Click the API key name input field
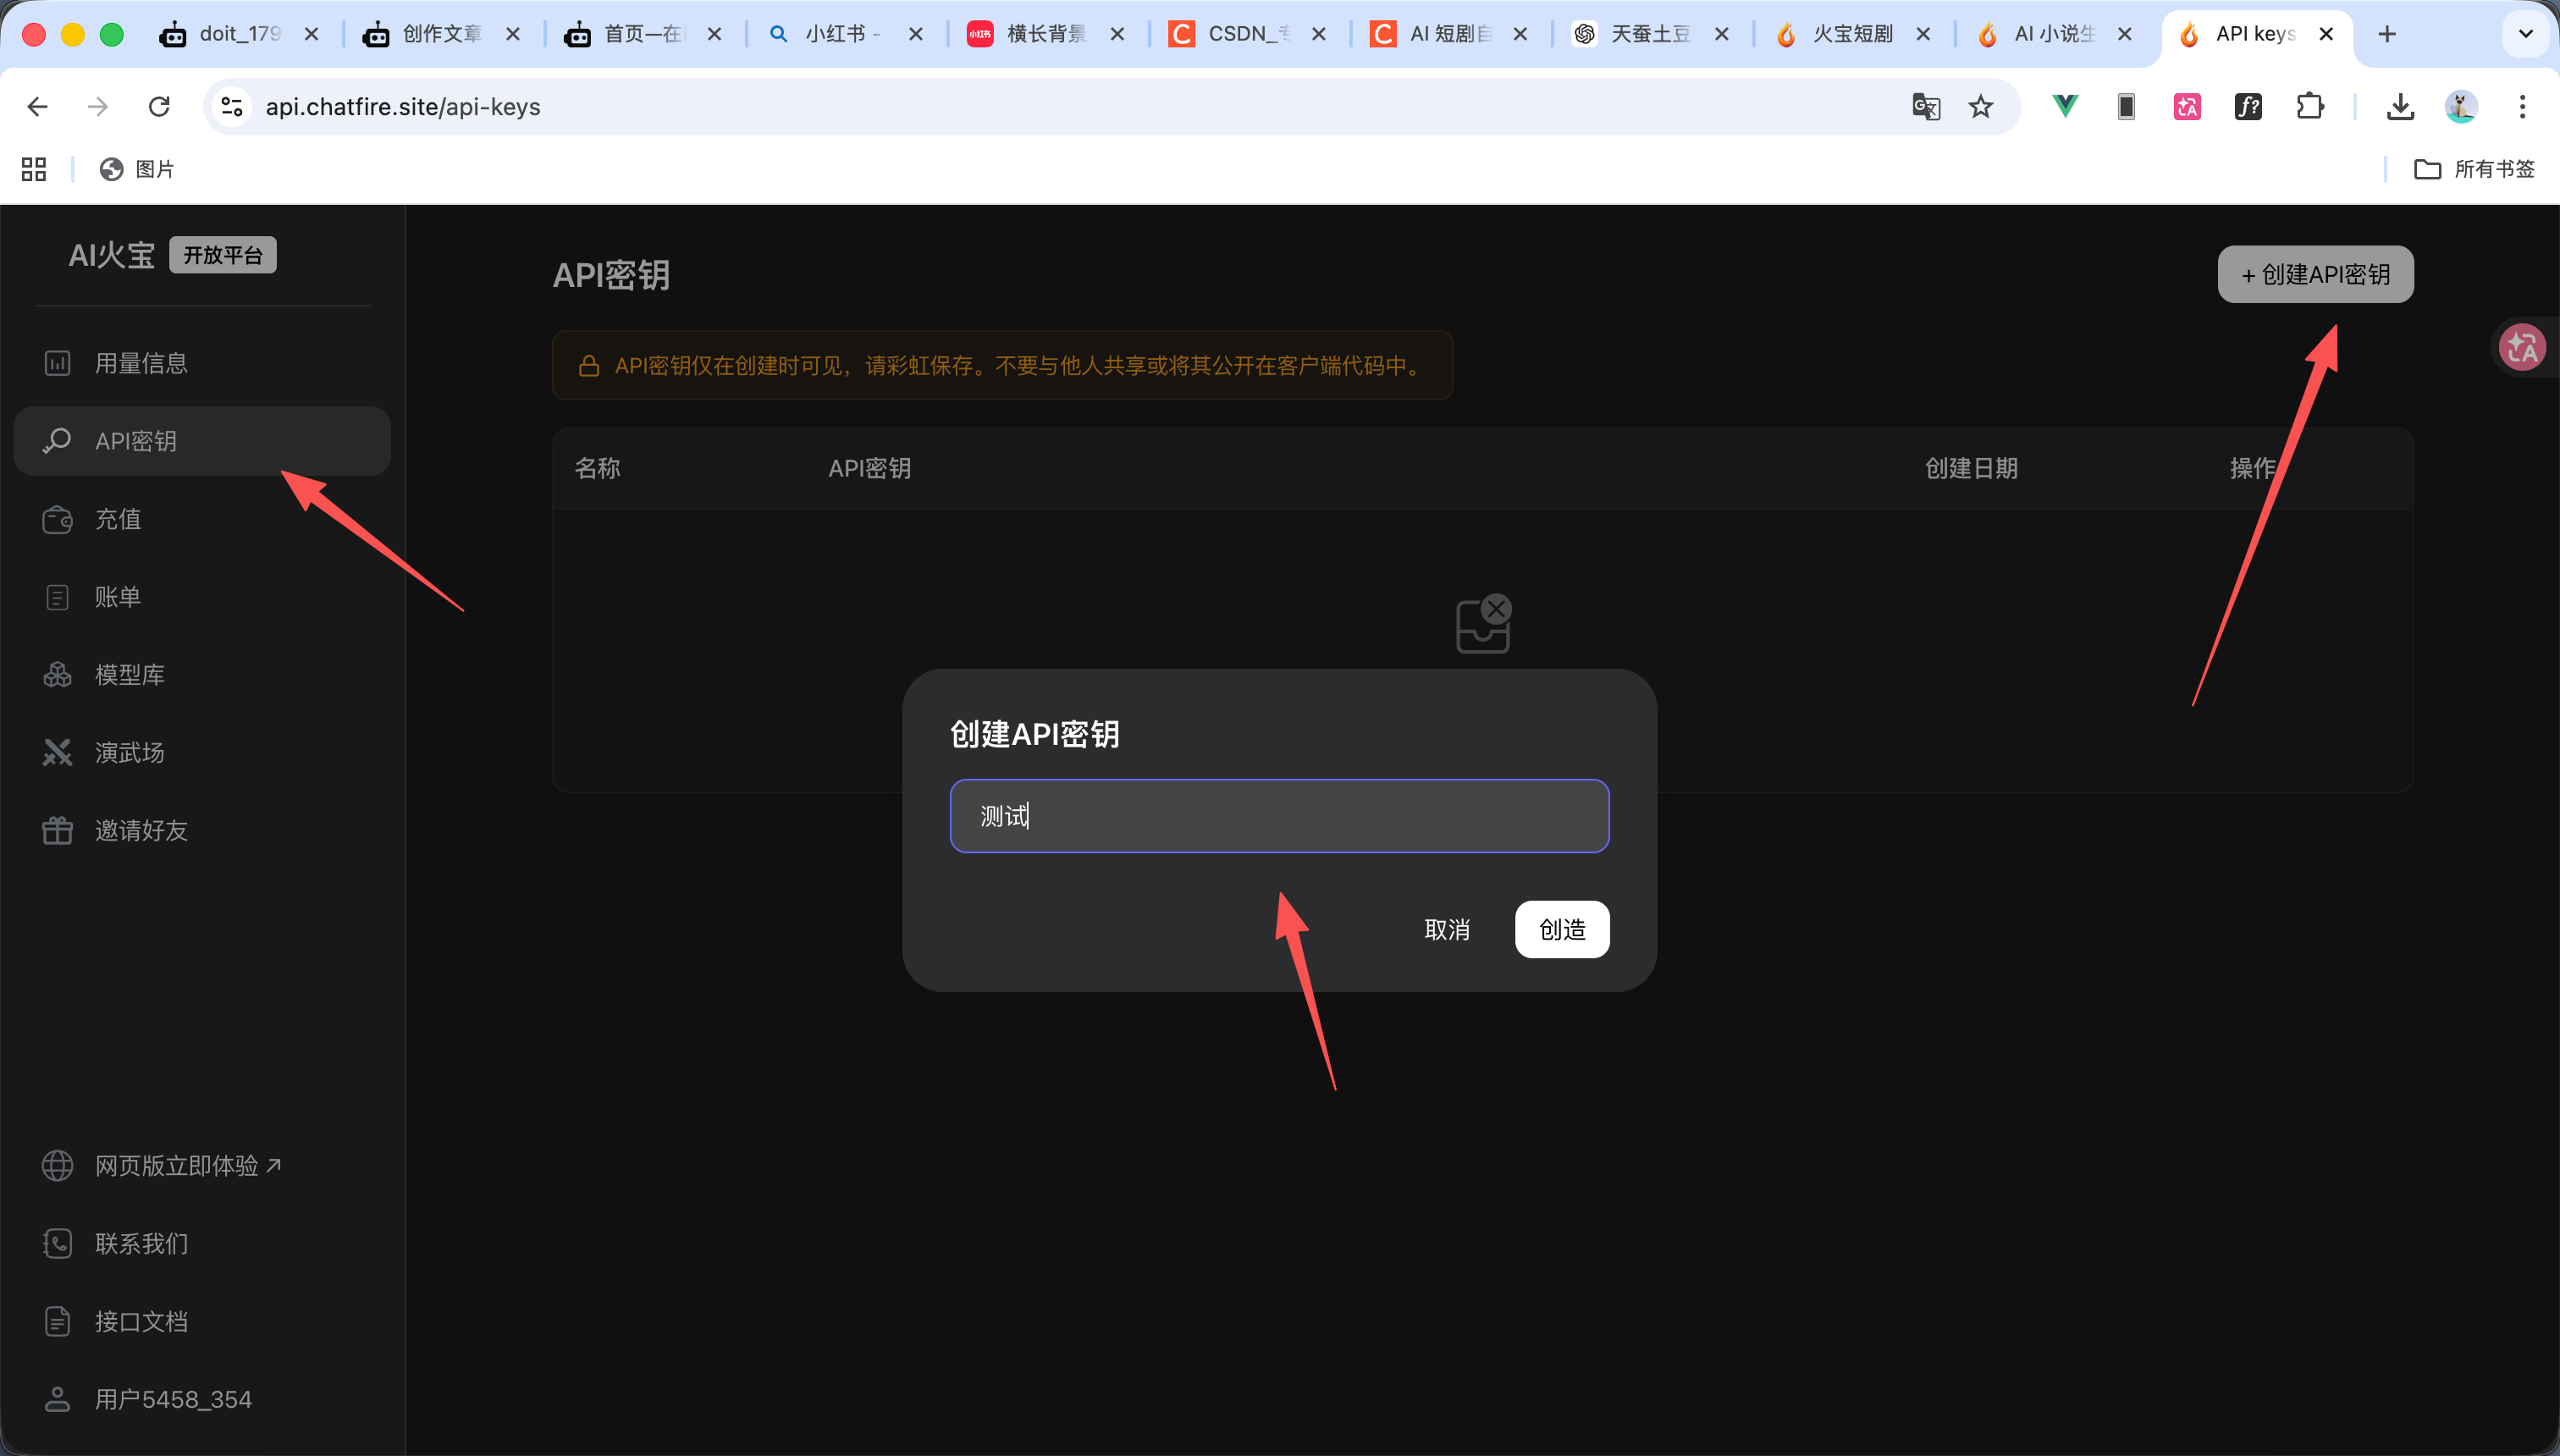2560x1456 pixels. 1279,816
